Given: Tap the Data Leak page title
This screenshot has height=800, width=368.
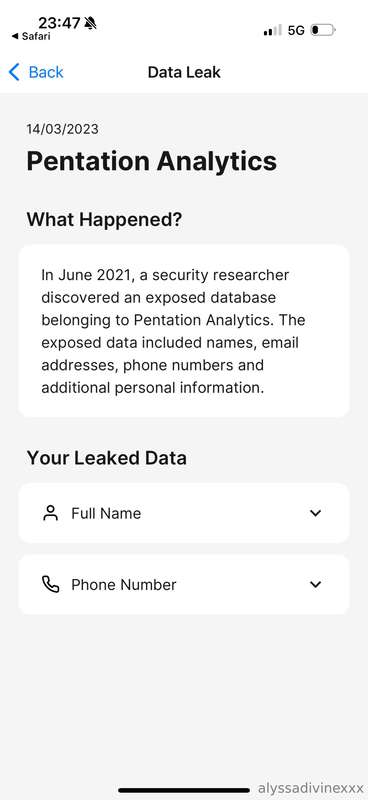Looking at the screenshot, I should coord(184,72).
